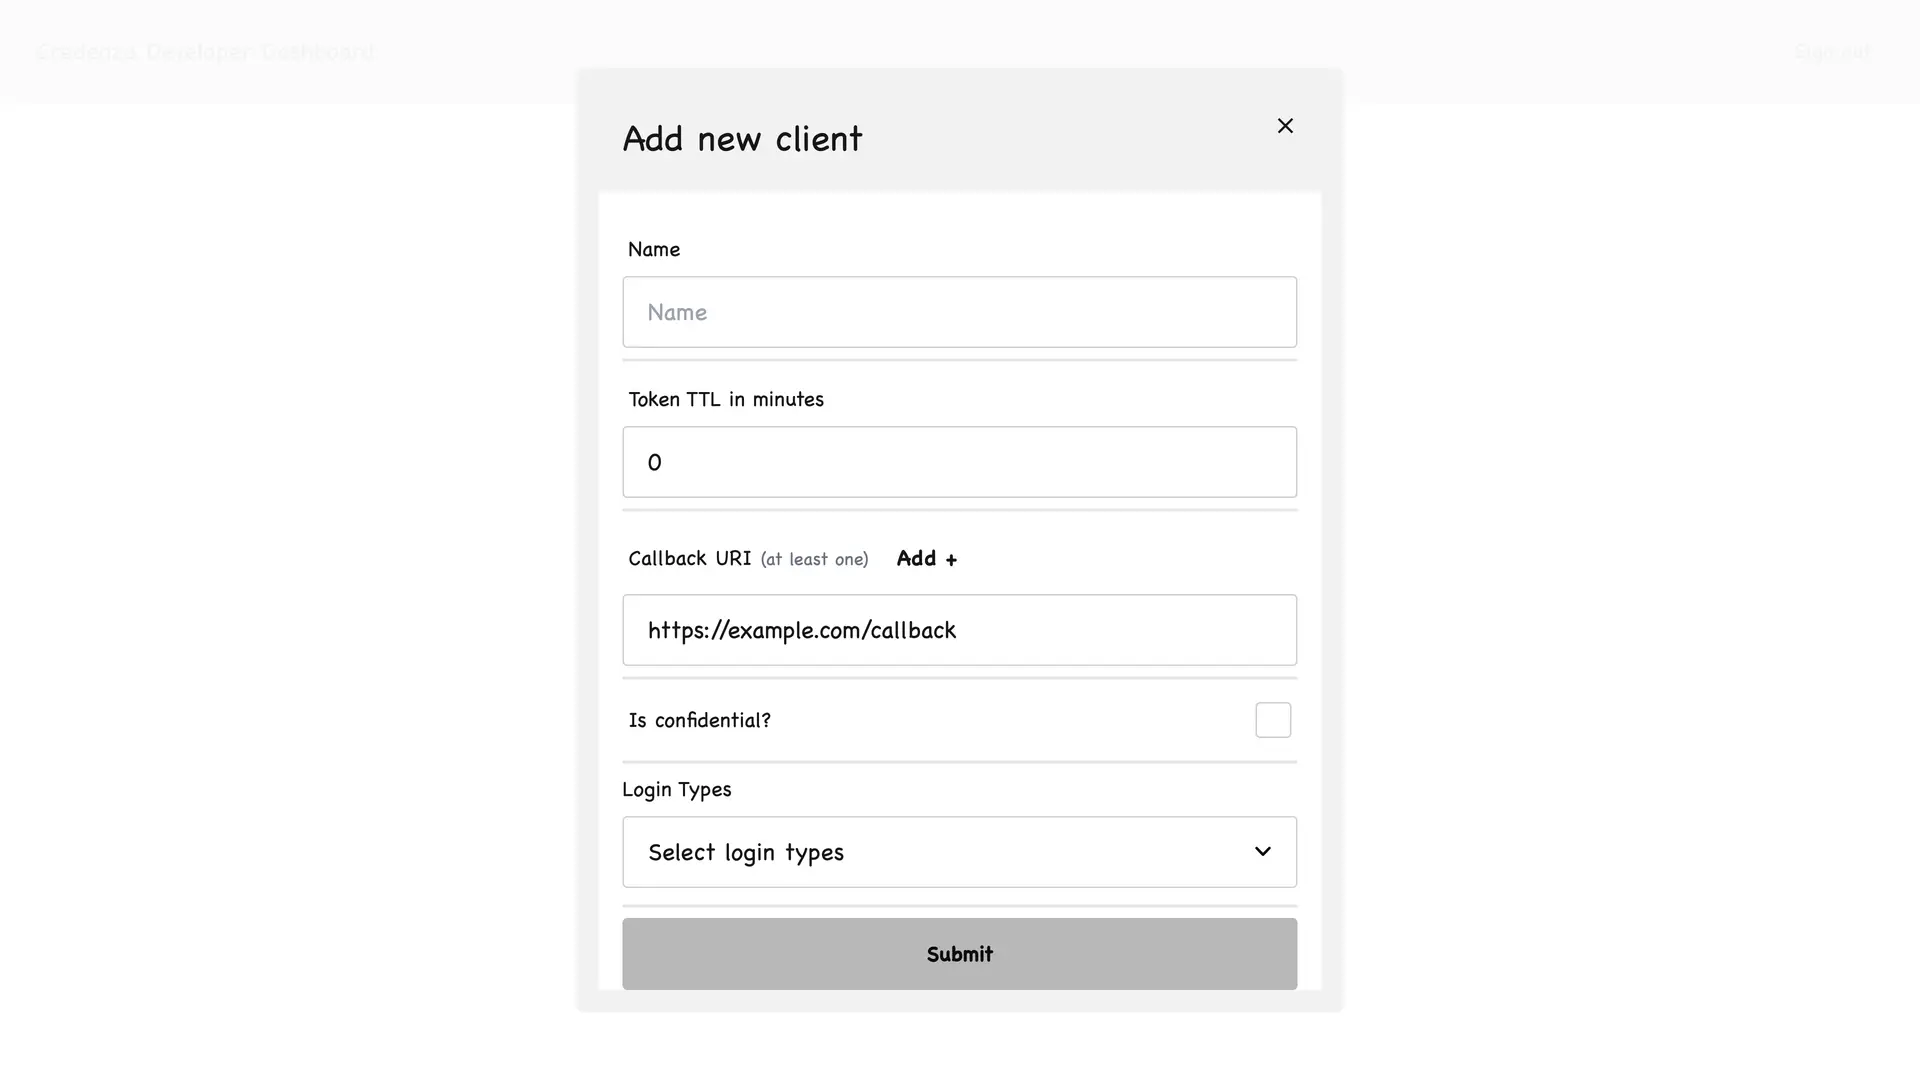Screen dimensions: 1920x1080
Task: Enable the confidential client option
Action: pyautogui.click(x=1272, y=719)
